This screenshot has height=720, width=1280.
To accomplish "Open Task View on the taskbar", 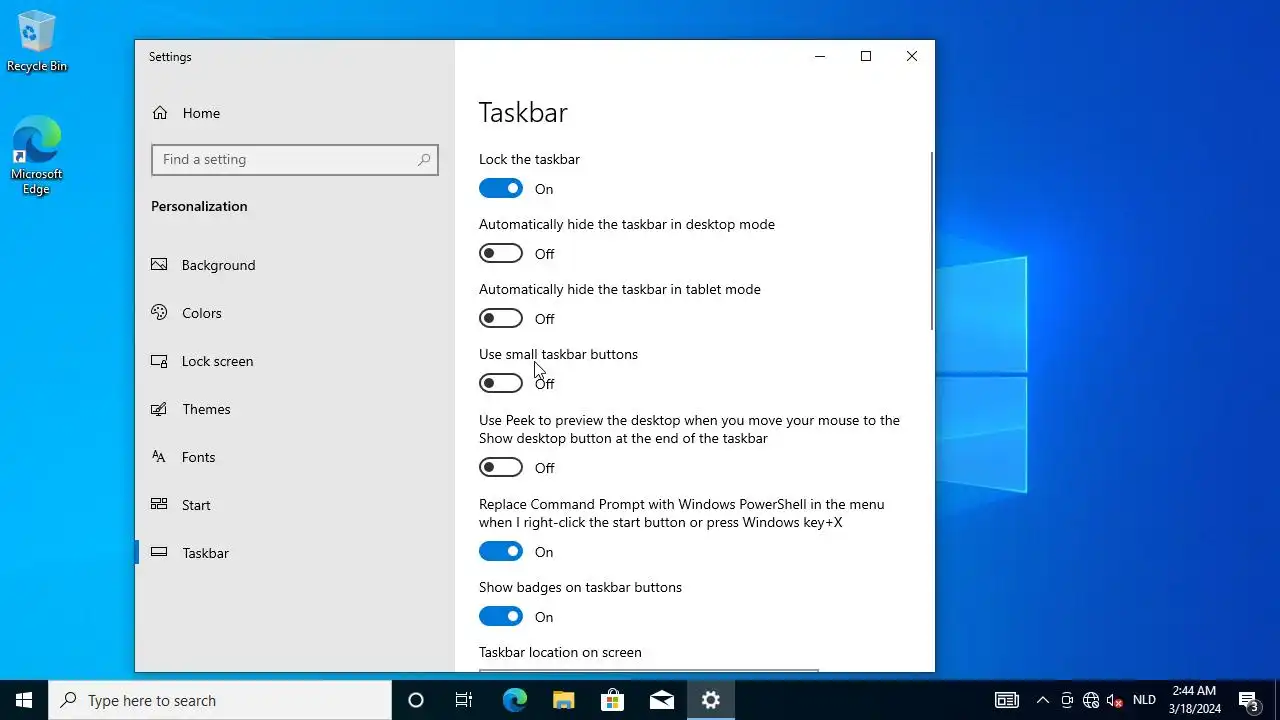I will [x=464, y=700].
